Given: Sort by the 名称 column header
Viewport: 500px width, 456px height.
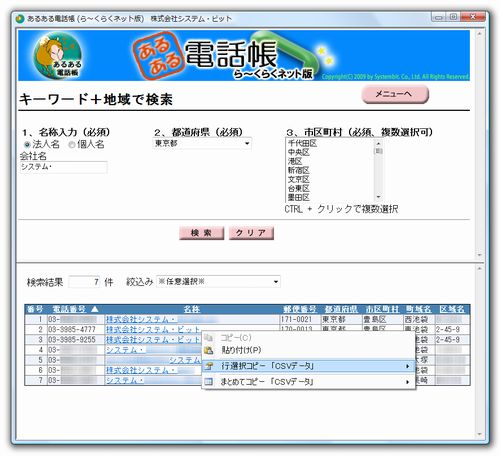Looking at the screenshot, I should click(192, 309).
